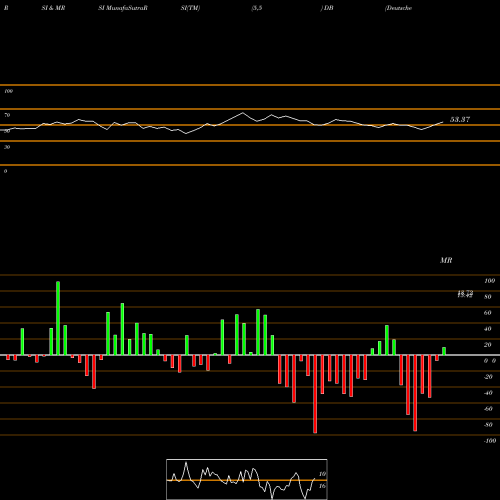This screenshot has width=500, height=500.
Task: Click the '(Deutsche' header text
Action: click(398, 8)
